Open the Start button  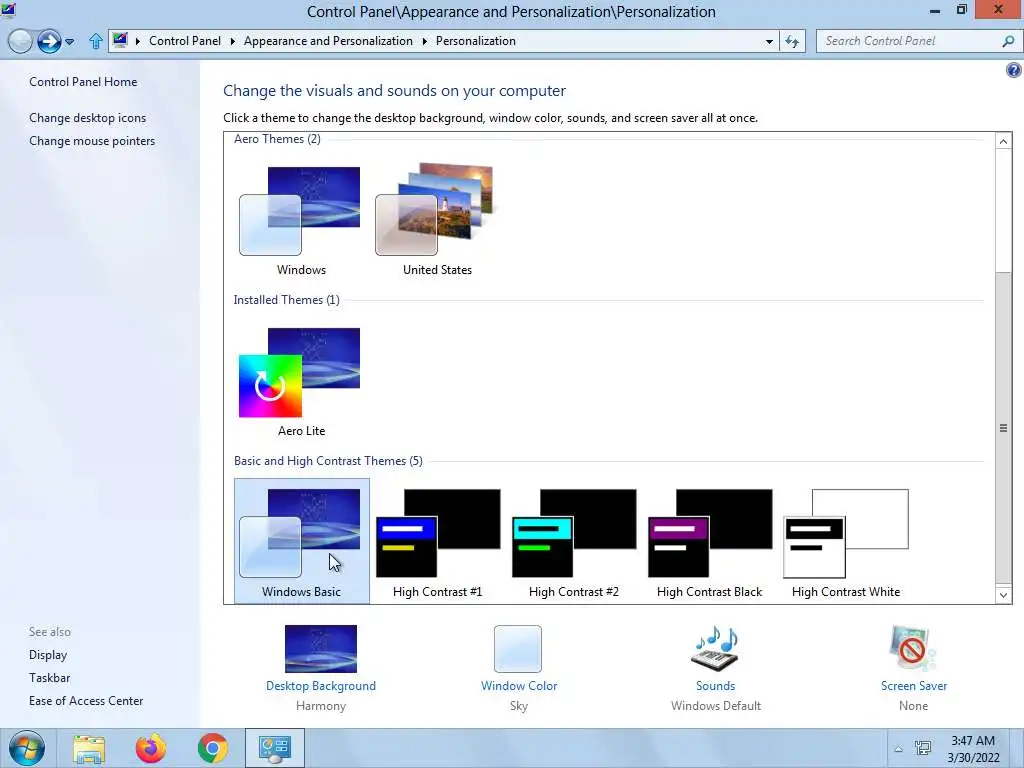pos(27,748)
